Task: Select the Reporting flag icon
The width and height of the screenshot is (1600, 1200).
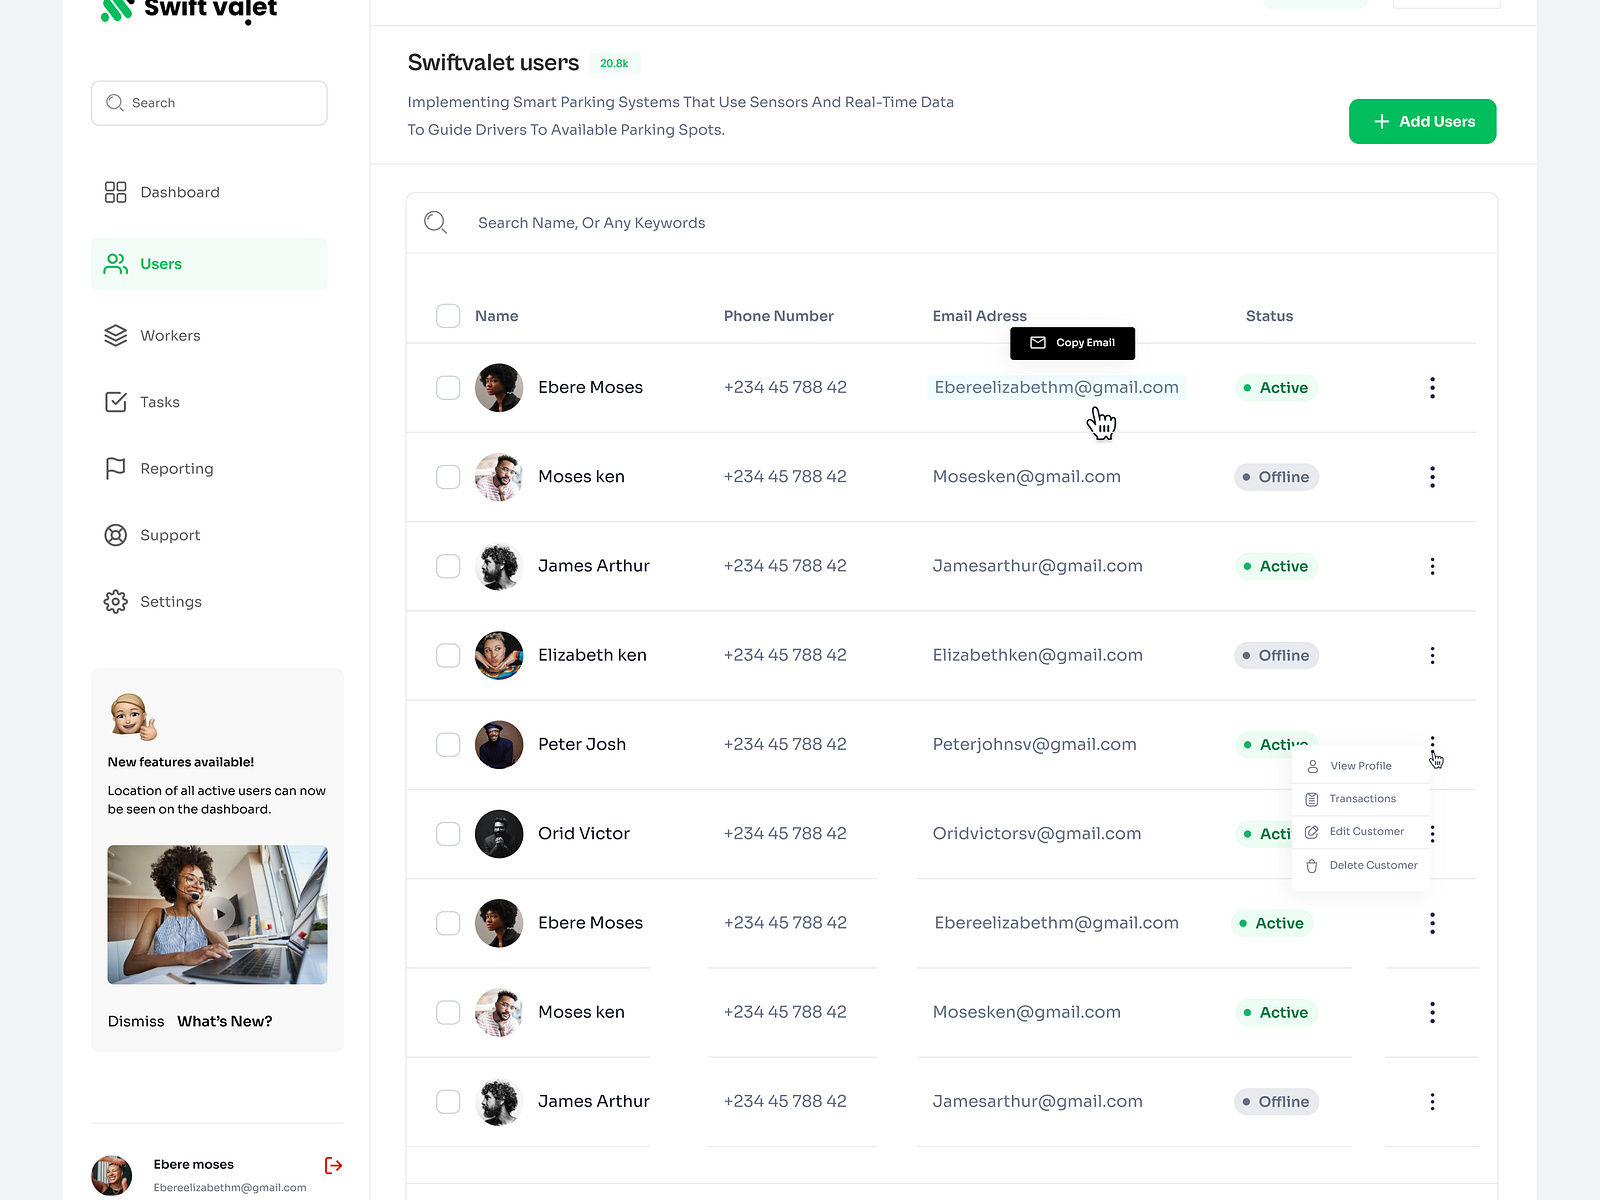Action: 115,468
